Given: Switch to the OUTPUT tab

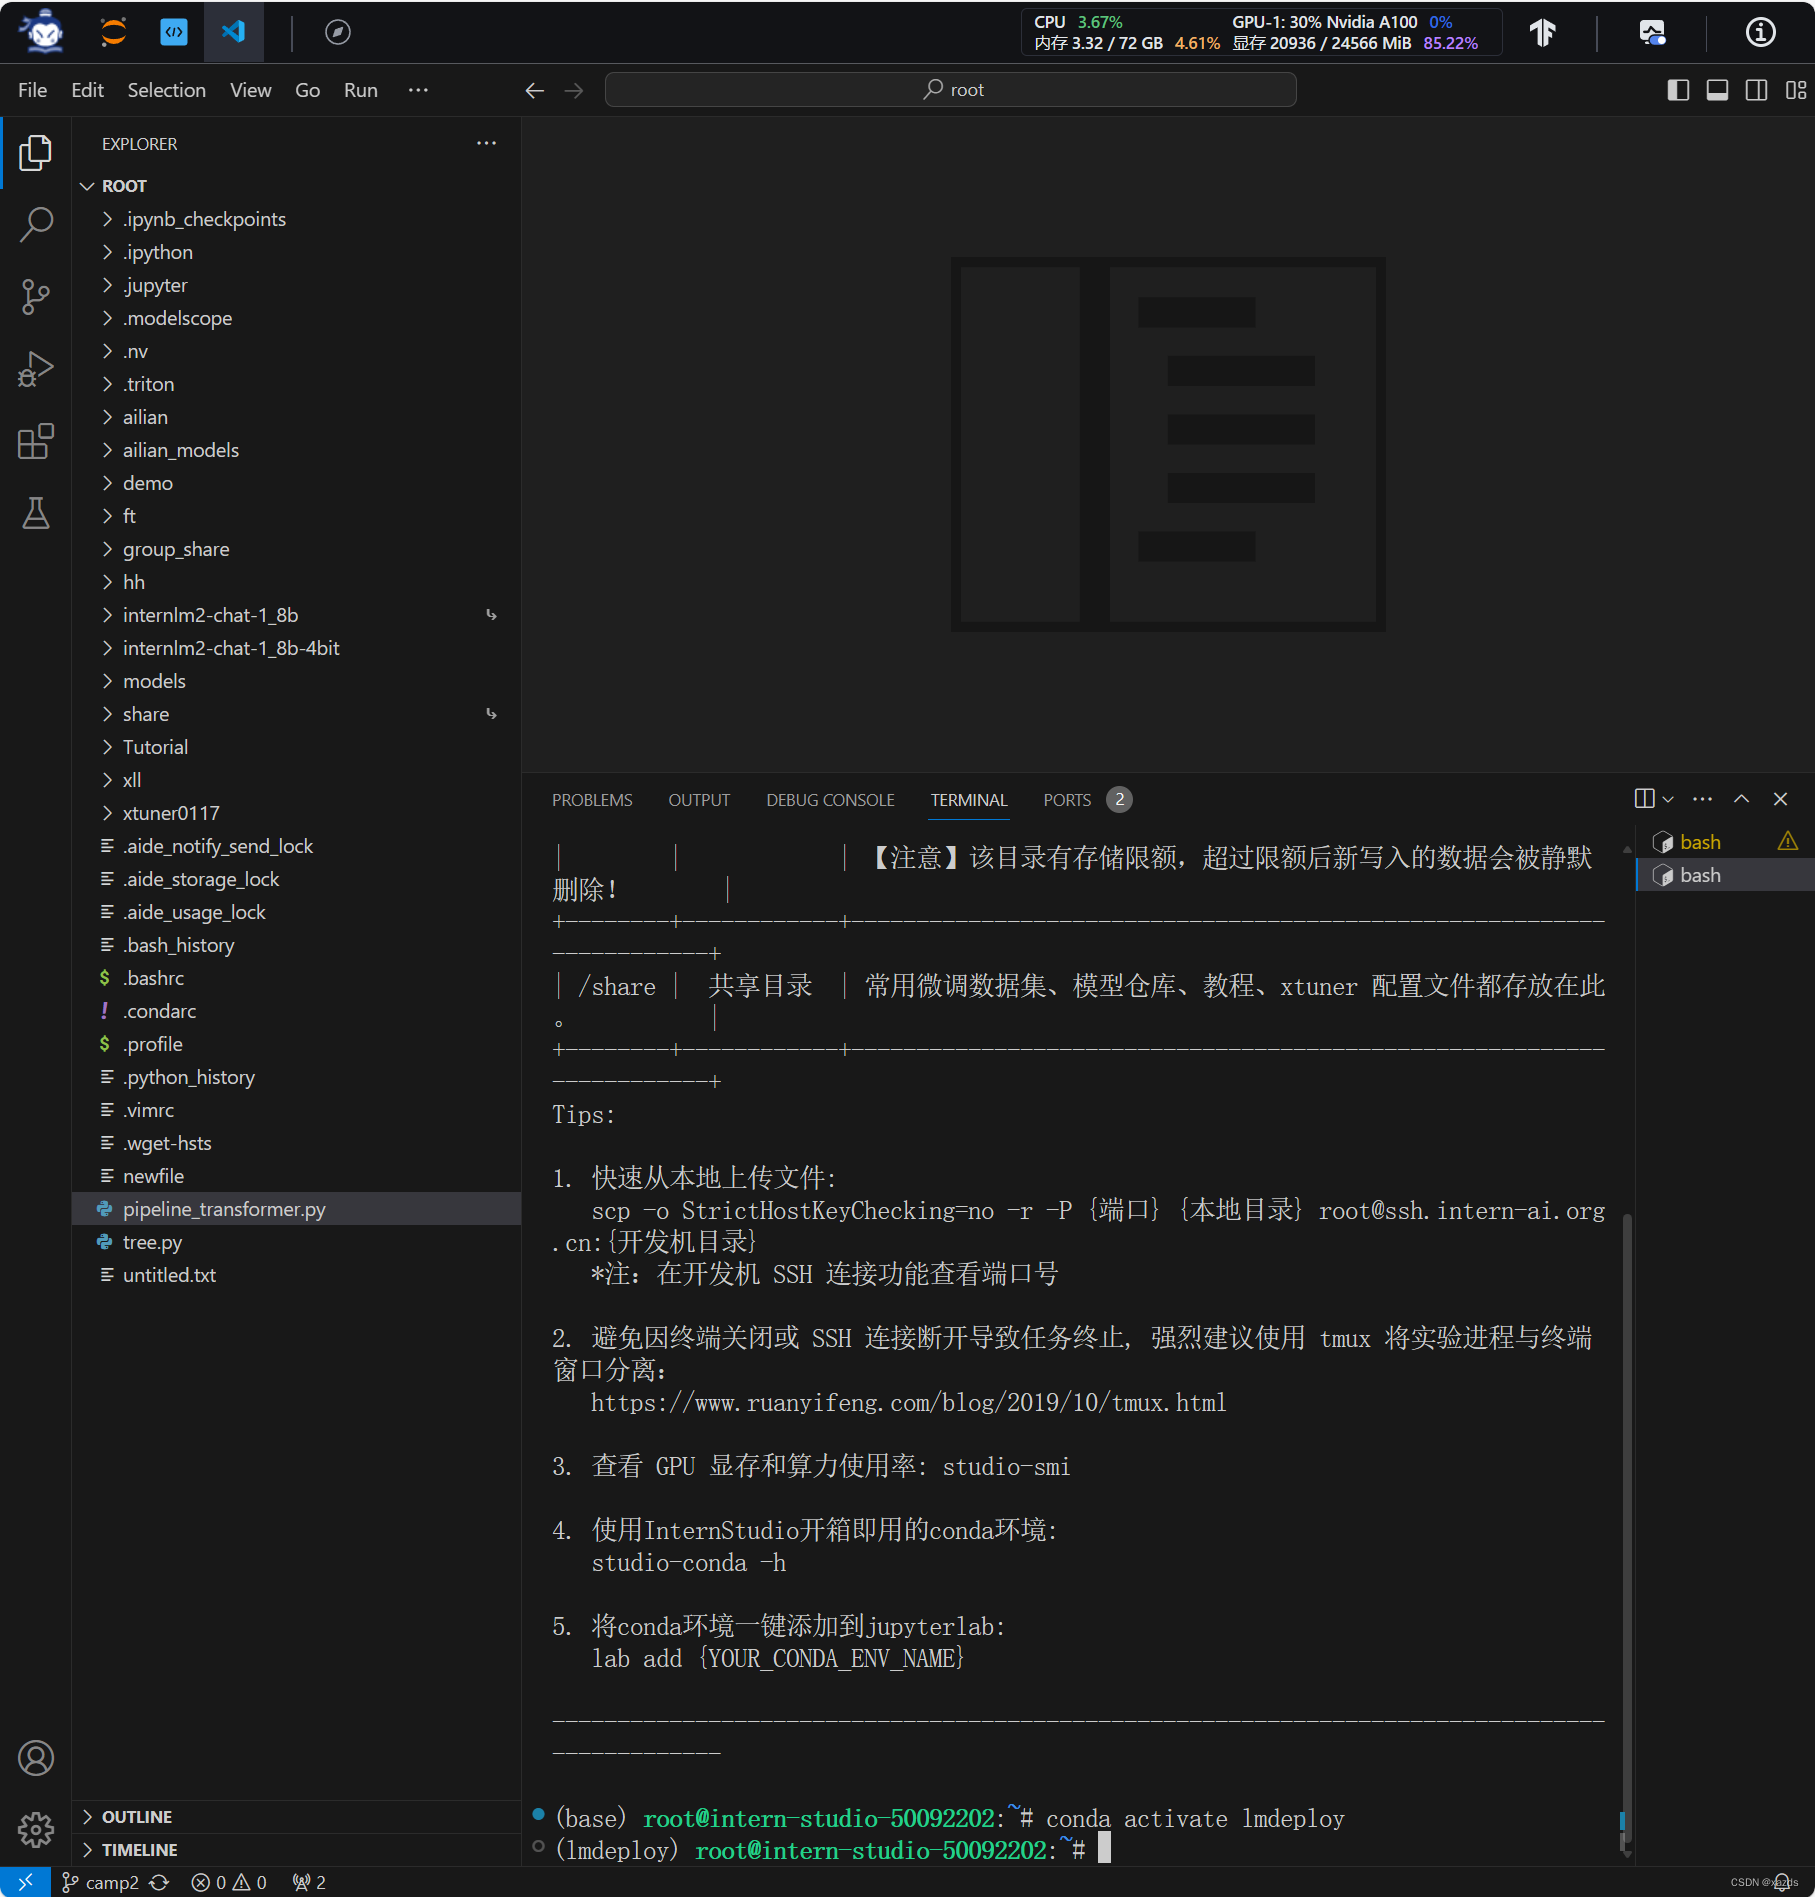Looking at the screenshot, I should click(699, 800).
